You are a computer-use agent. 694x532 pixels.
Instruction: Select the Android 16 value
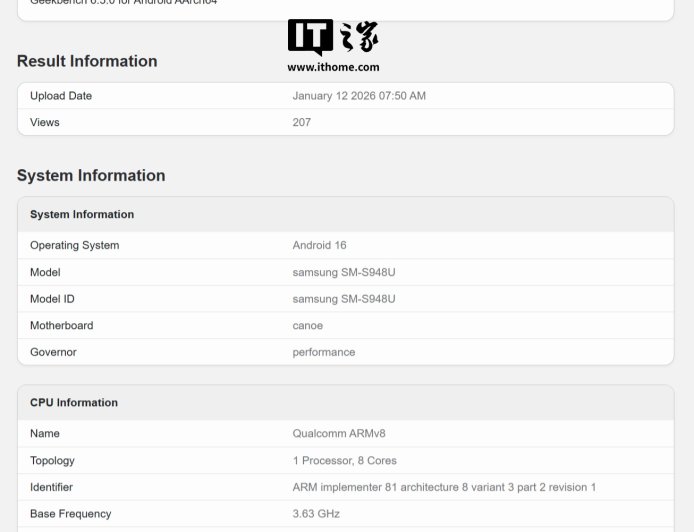pyautogui.click(x=319, y=245)
